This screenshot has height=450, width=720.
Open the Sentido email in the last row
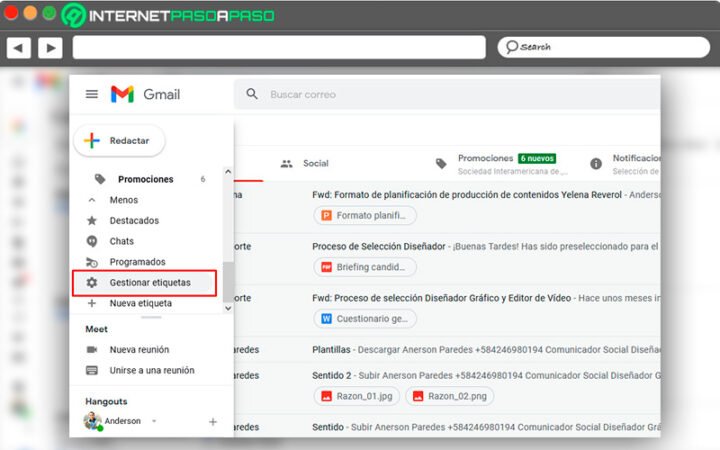tap(328, 427)
